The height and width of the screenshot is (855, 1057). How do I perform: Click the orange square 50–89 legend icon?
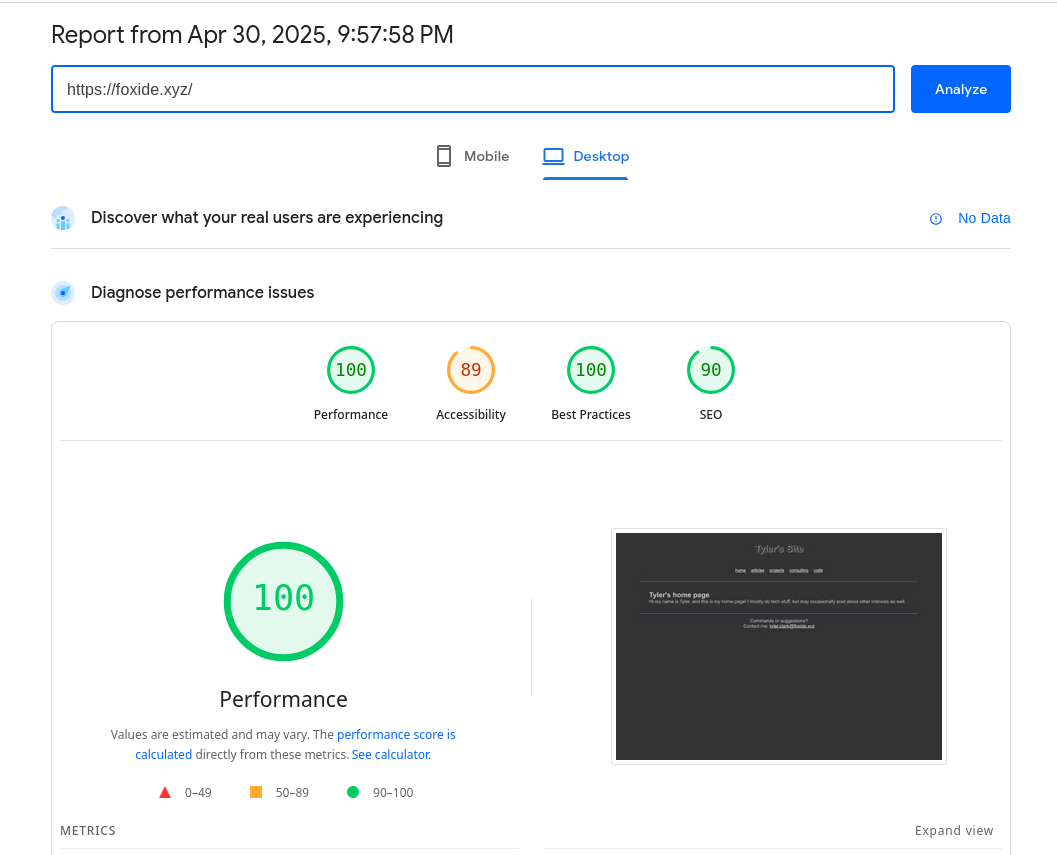(x=255, y=792)
